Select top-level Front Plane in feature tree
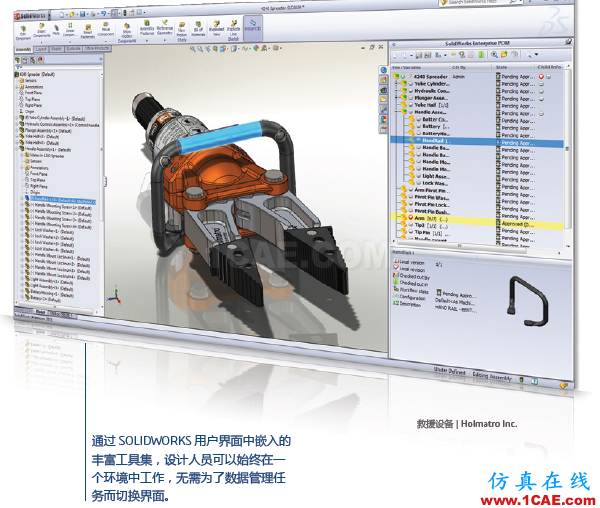Screen dimensions: 600x508 (x=31, y=93)
